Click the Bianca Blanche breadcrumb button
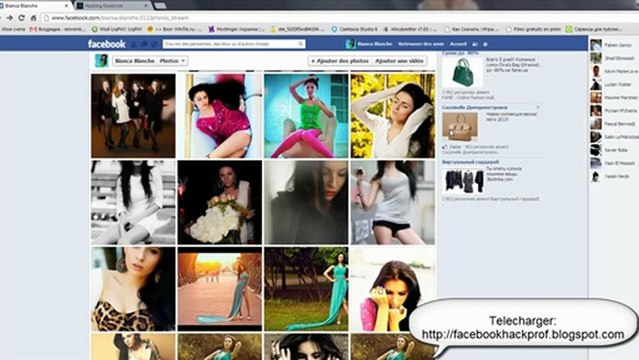The height and width of the screenshot is (360, 639). 134,61
